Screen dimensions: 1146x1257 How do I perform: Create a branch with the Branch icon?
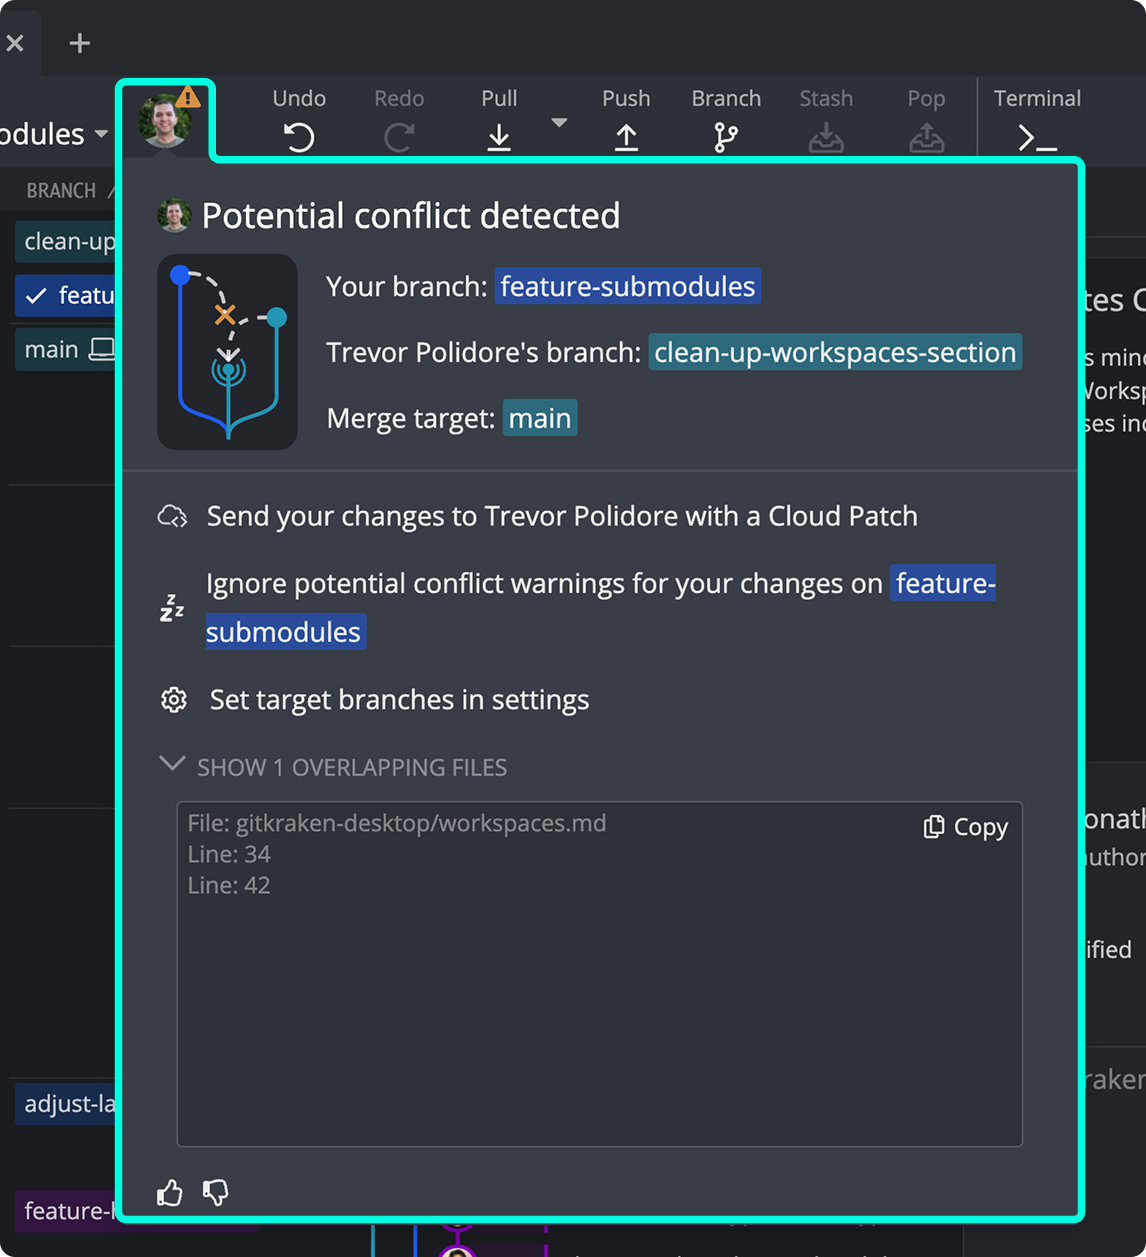[x=725, y=137]
